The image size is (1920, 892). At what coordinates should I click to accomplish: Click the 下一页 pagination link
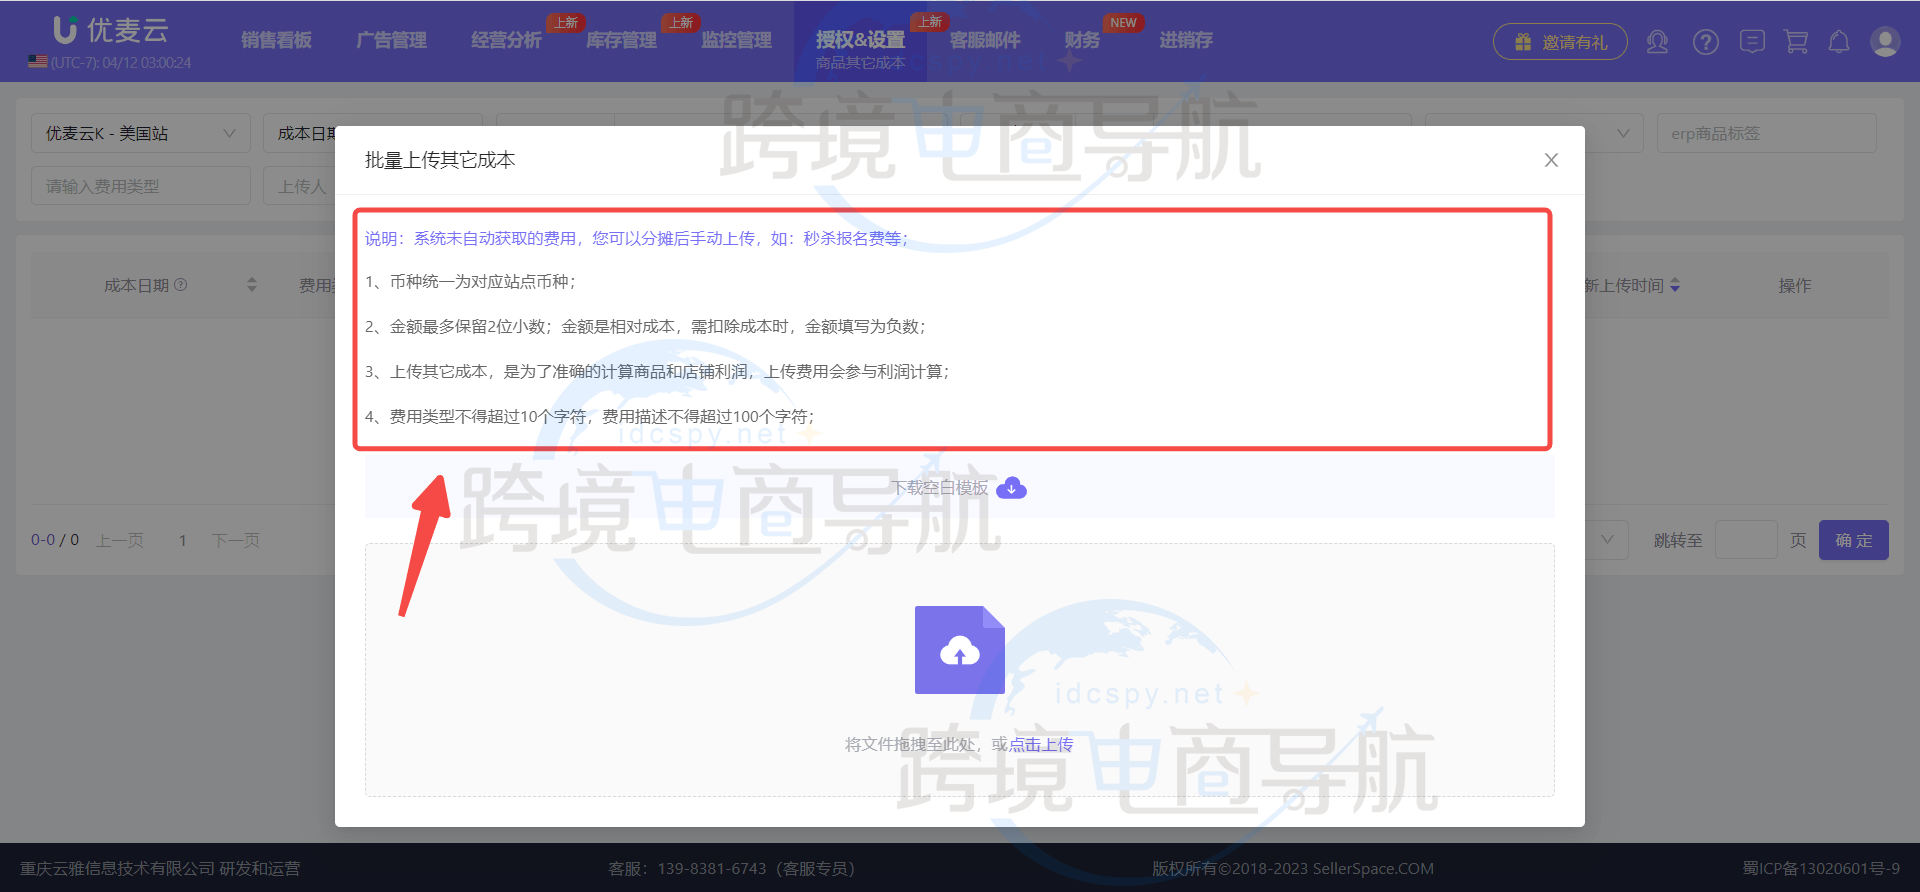tap(236, 540)
